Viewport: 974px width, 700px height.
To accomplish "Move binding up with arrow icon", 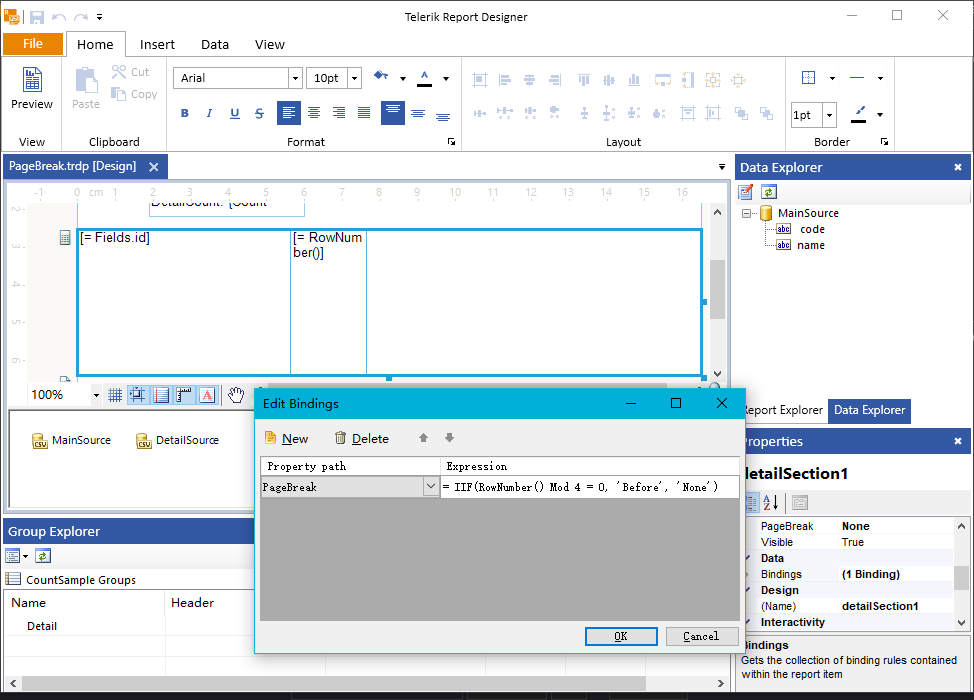I will click(424, 438).
